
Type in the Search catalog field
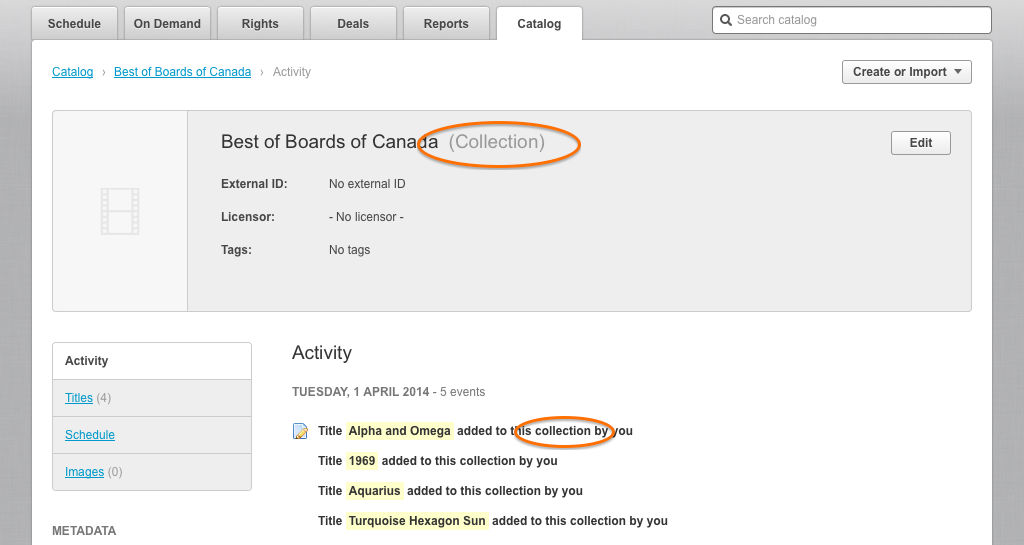(860, 20)
